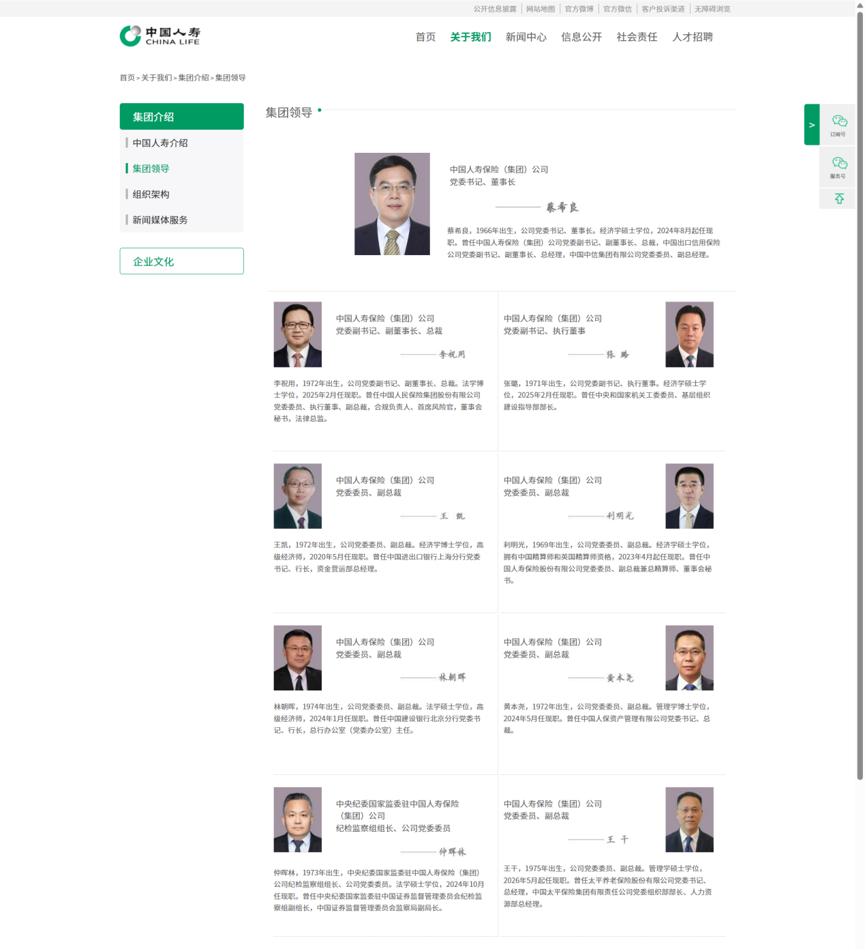
Task: Open 中国人寿介绍 in sidebar
Action: coord(160,143)
